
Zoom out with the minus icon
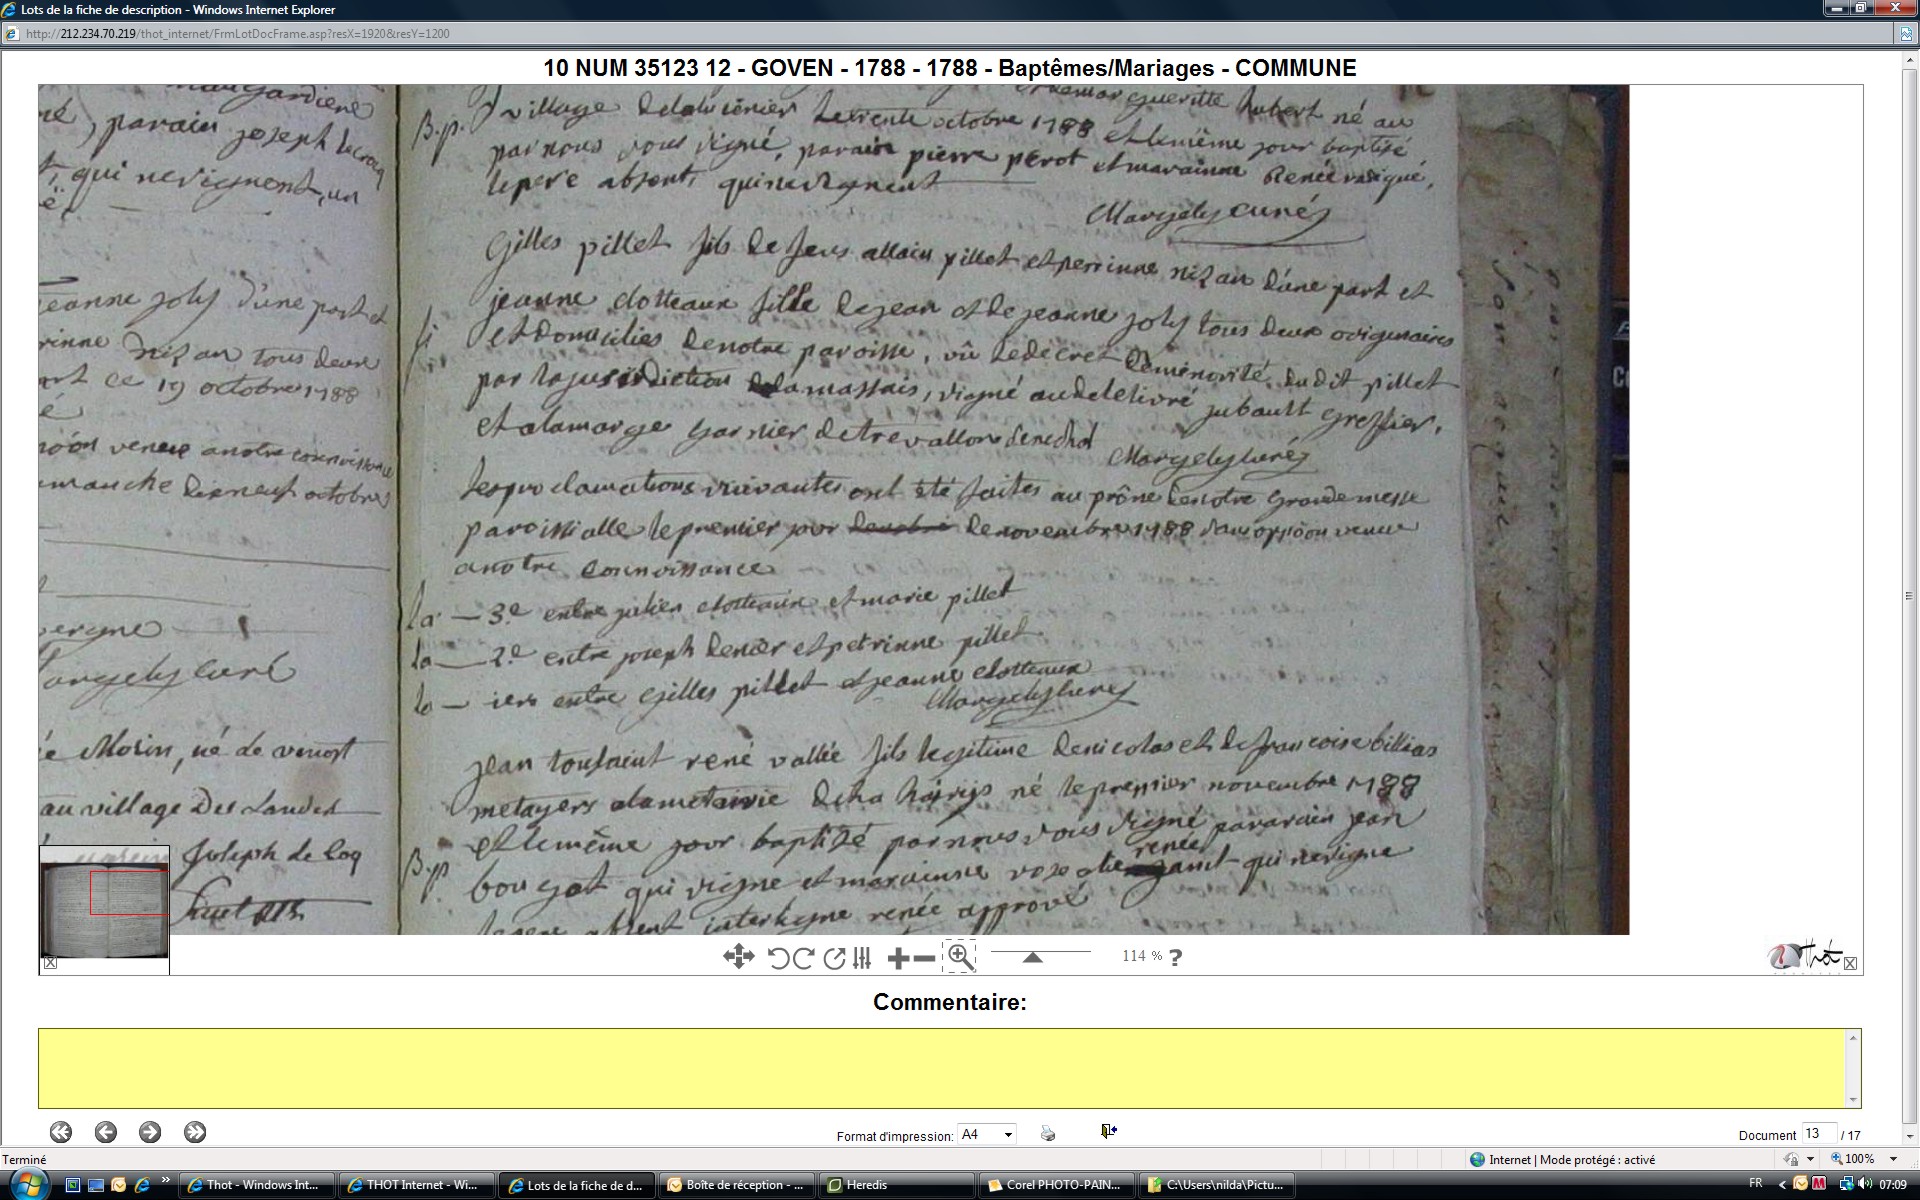(x=925, y=959)
